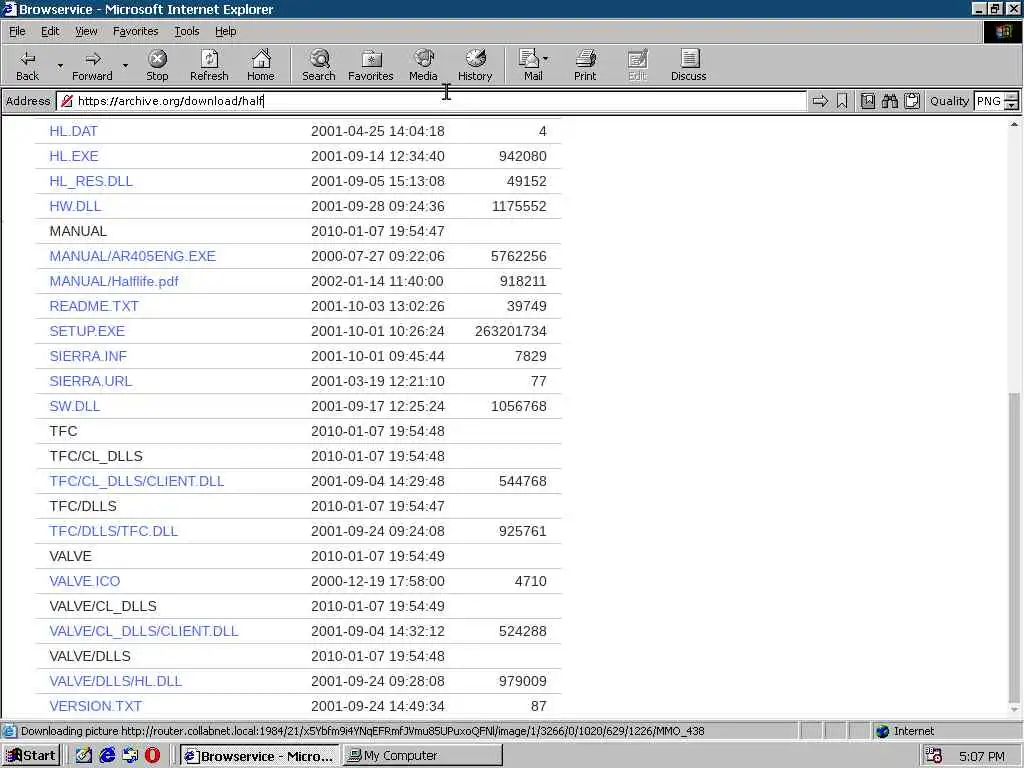Screen dimensions: 1024x768
Task: Open the SW.DLL link
Action: click(74, 406)
